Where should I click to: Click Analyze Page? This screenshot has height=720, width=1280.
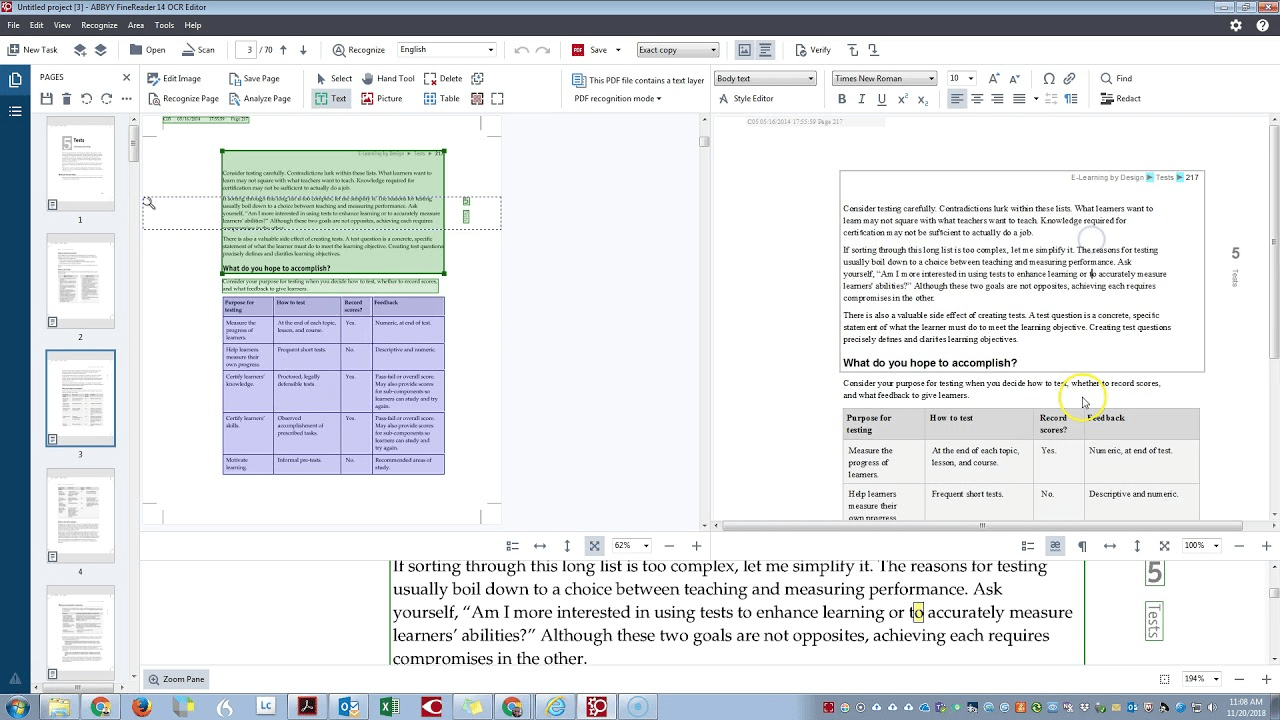coord(259,99)
